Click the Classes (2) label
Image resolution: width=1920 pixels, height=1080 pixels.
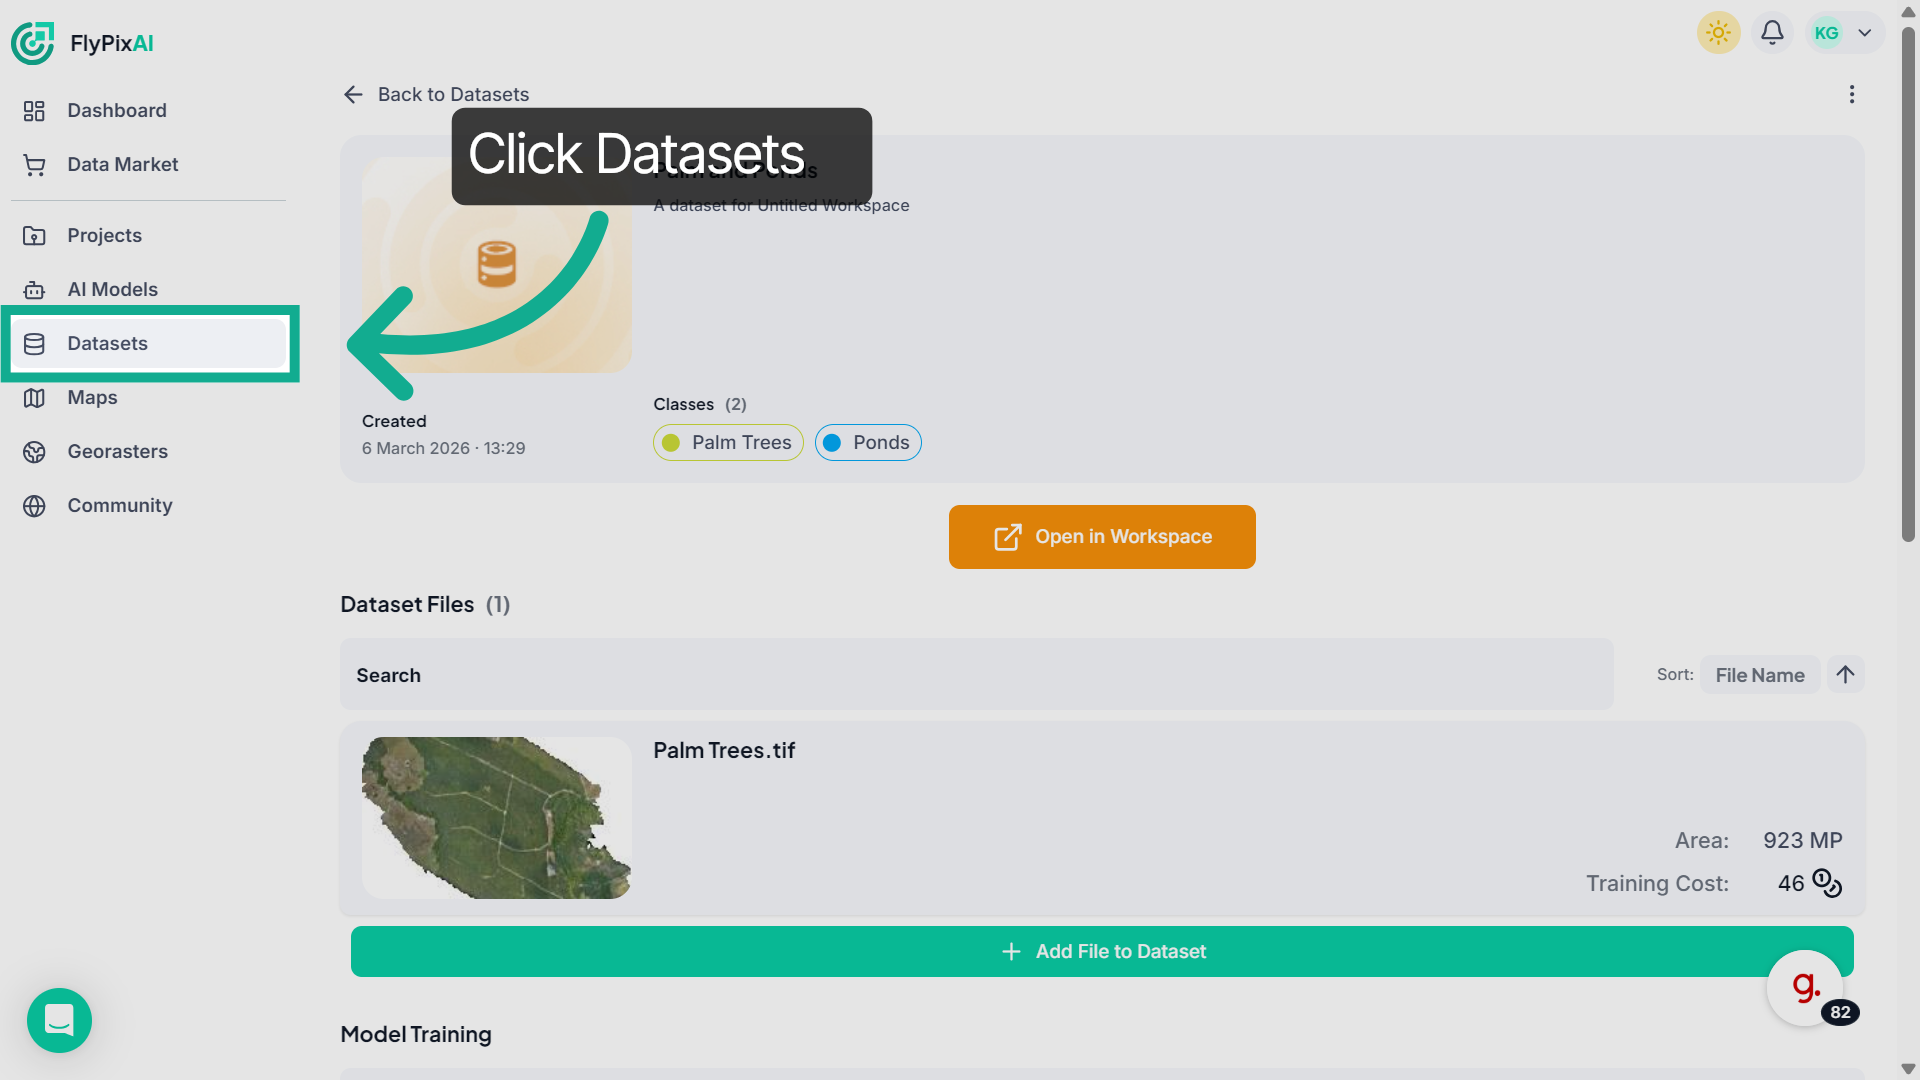700,404
